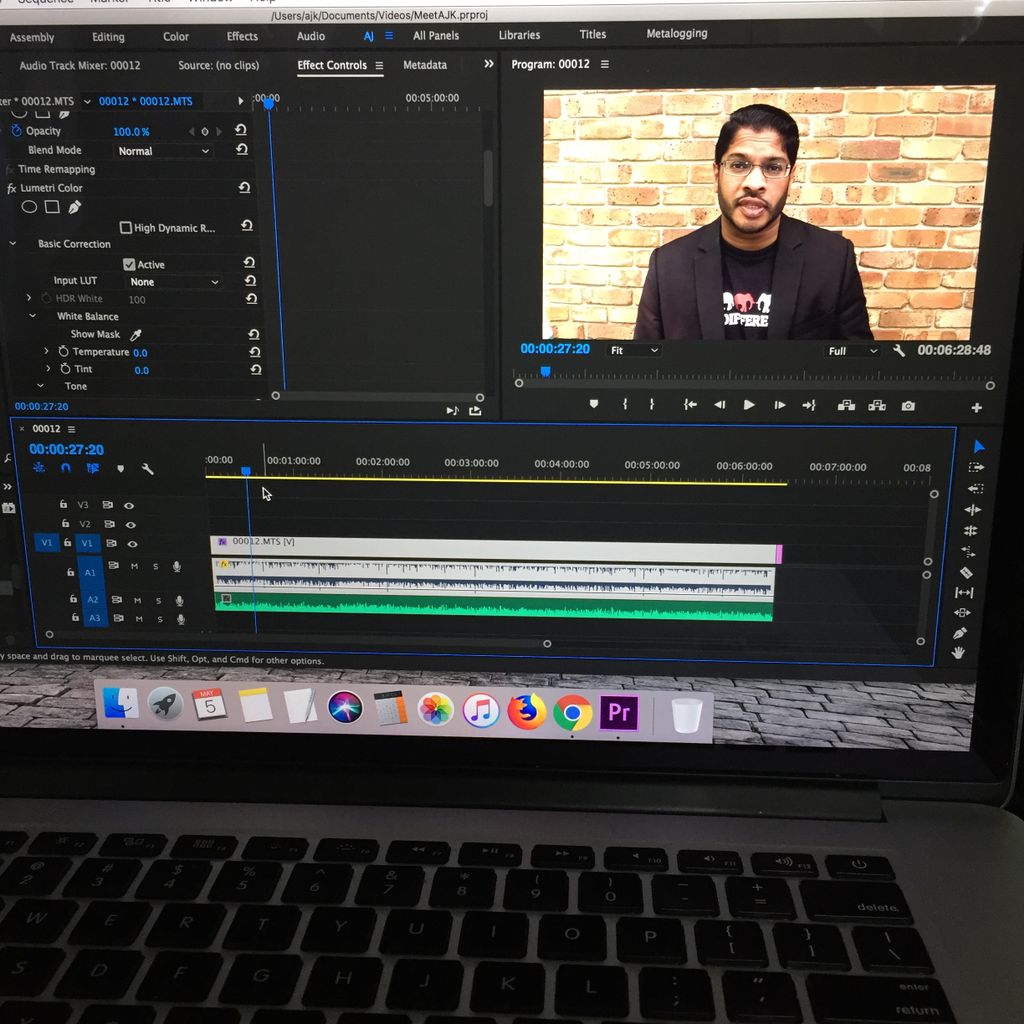The height and width of the screenshot is (1024, 1024).
Task: Show hidden panel tabs with double chevron
Action: click(x=488, y=64)
